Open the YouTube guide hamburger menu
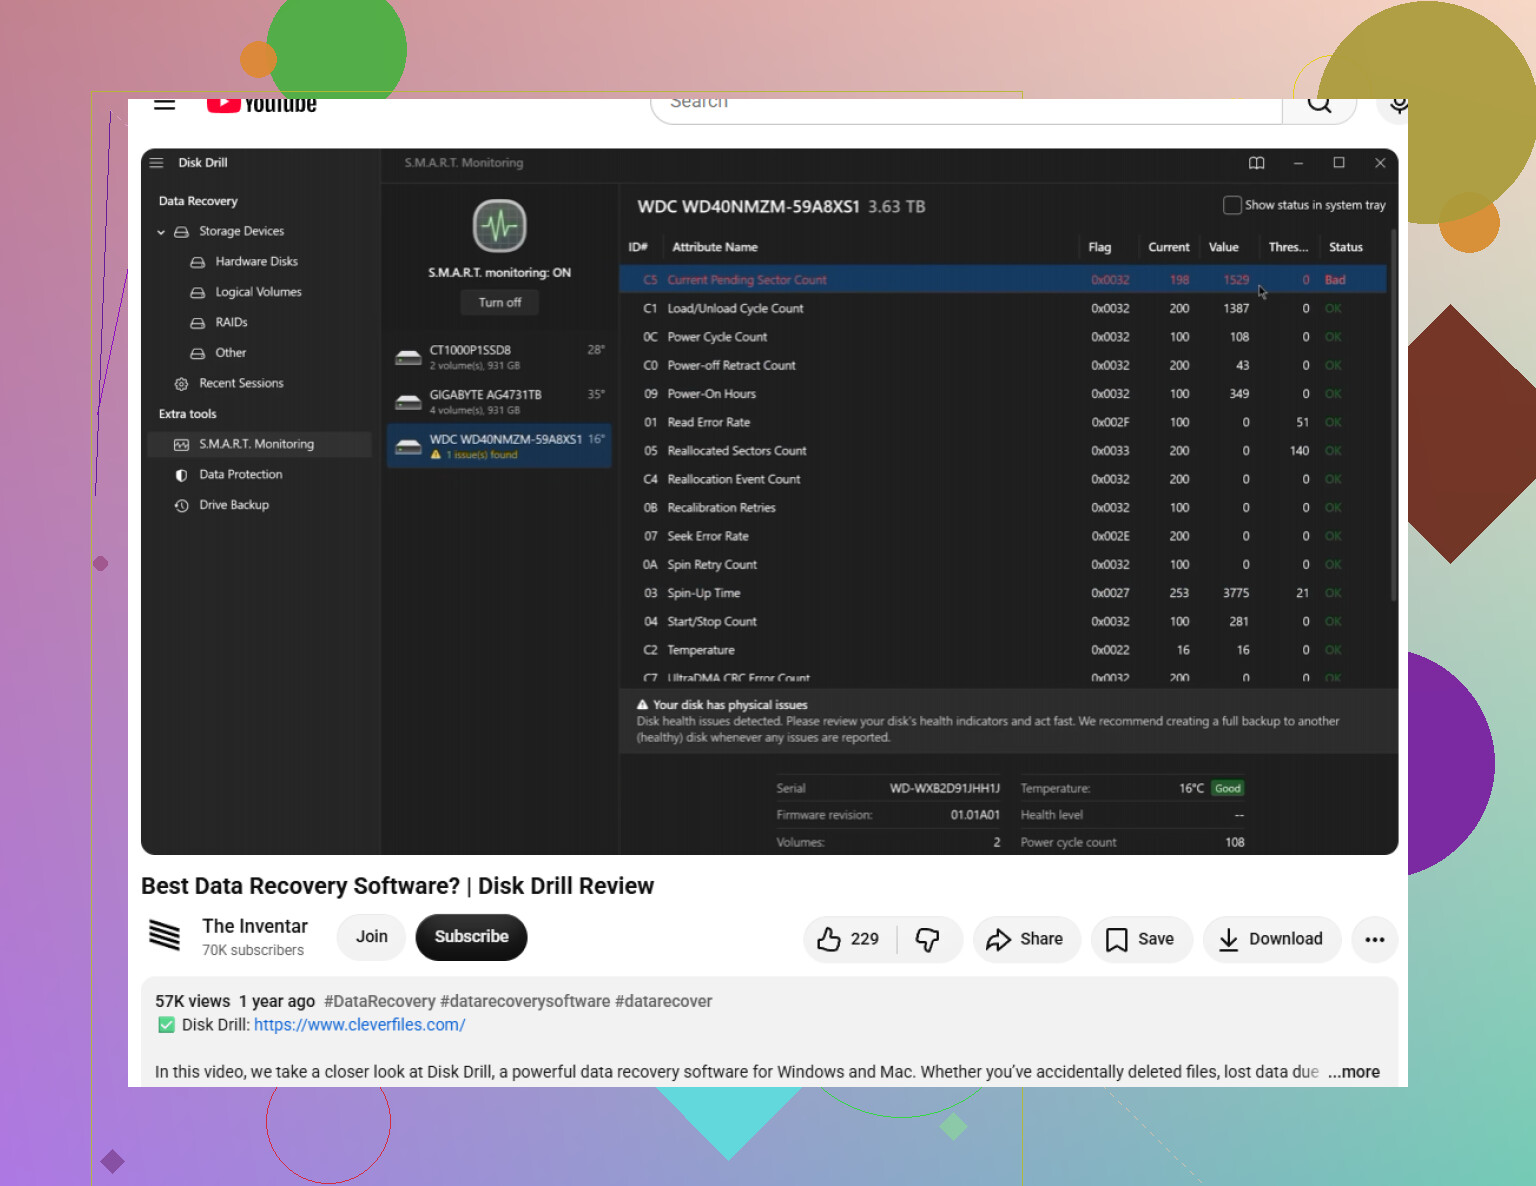The width and height of the screenshot is (1536, 1186). 165,104
